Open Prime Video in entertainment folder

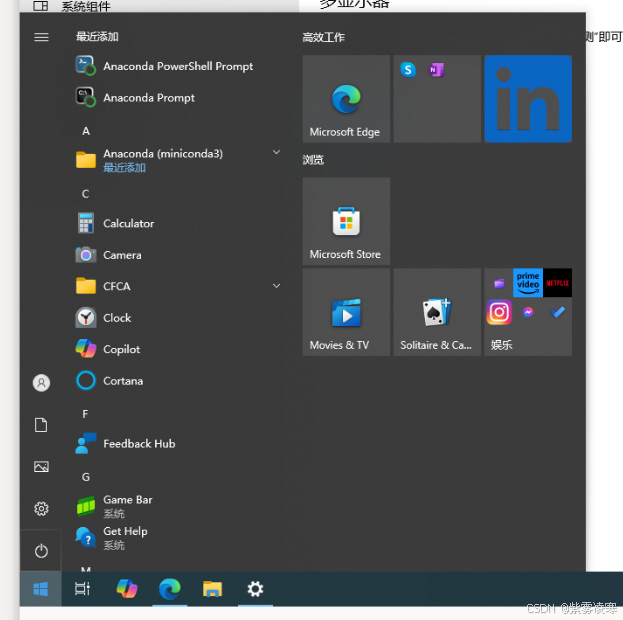pos(528,283)
